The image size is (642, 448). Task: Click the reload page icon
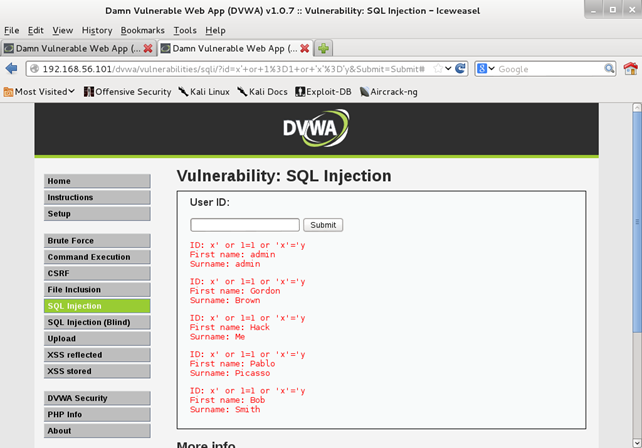tap(461, 69)
